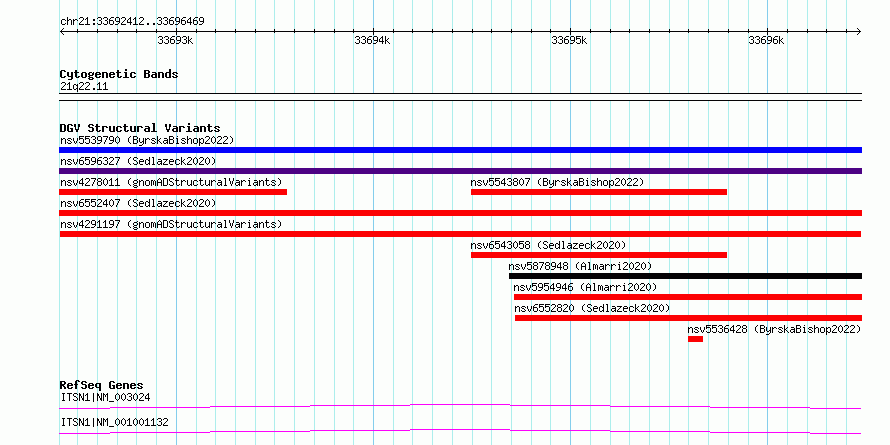The height and width of the screenshot is (445, 890).
Task: Open the nsv4291197 (gnomADStructuralVariants) label
Action: point(171,224)
